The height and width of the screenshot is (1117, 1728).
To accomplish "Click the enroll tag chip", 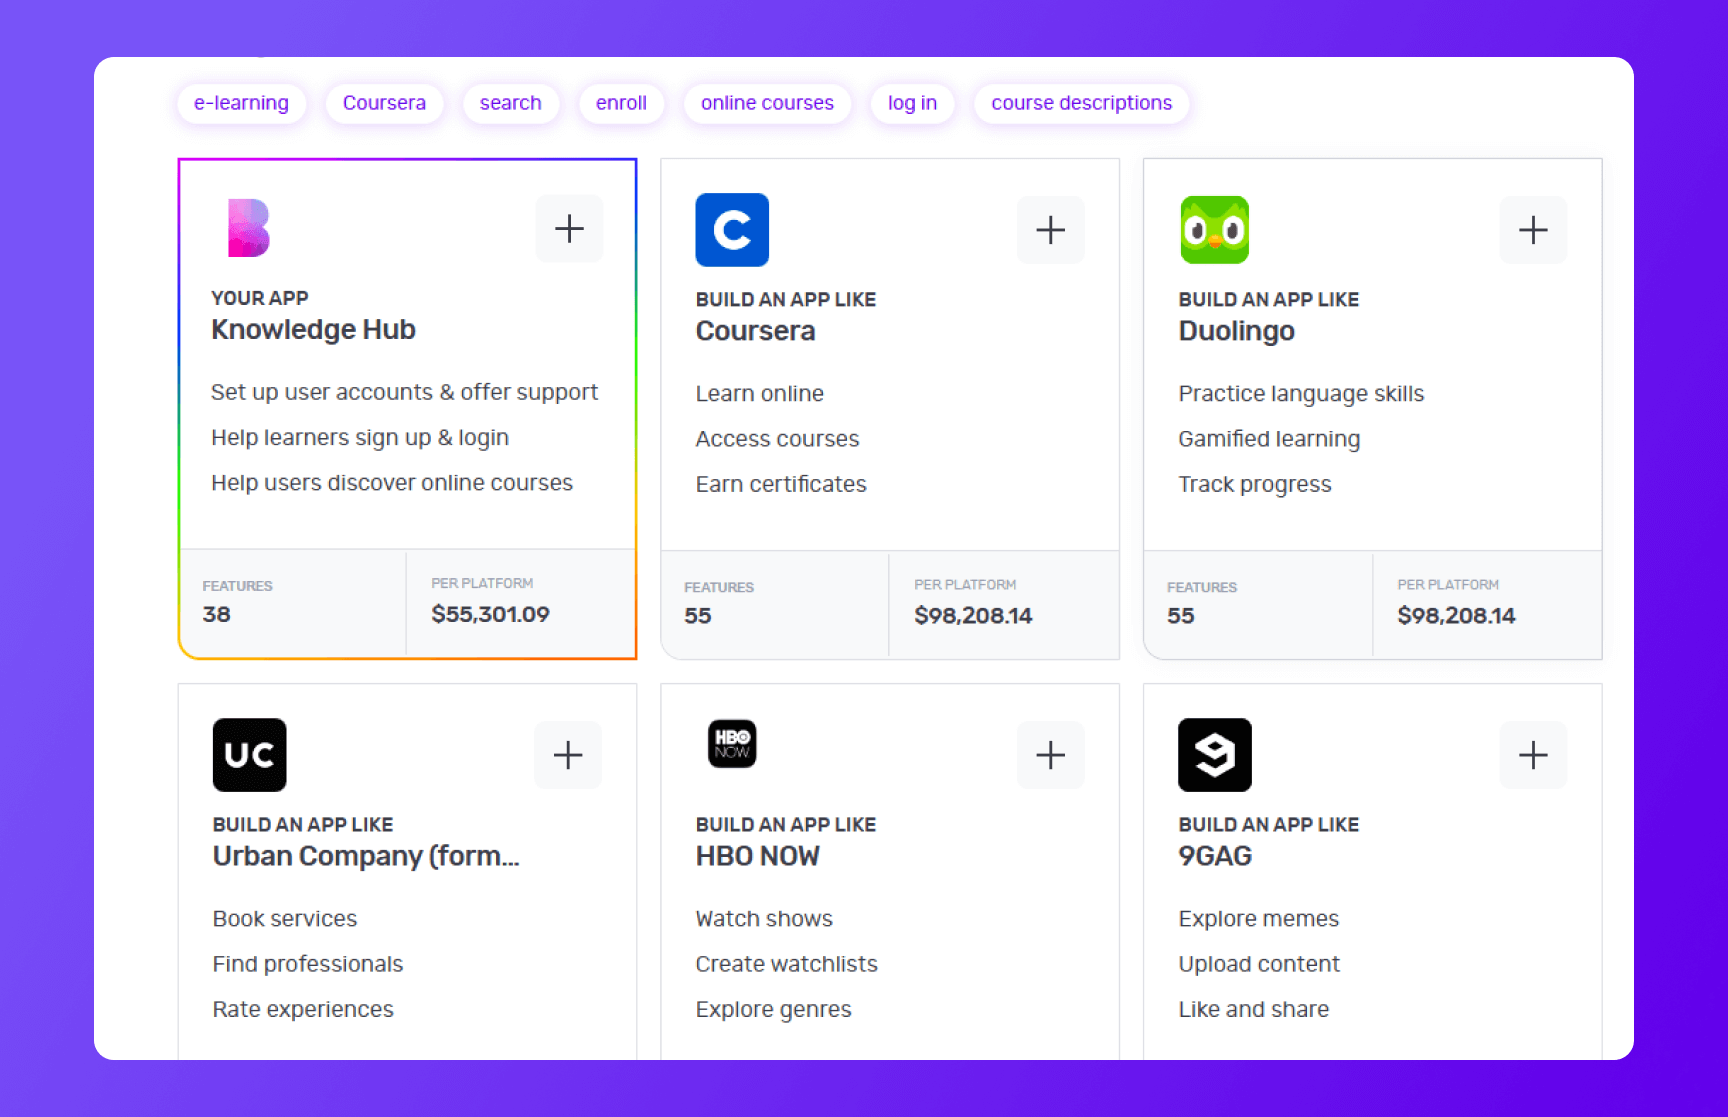I will point(621,103).
